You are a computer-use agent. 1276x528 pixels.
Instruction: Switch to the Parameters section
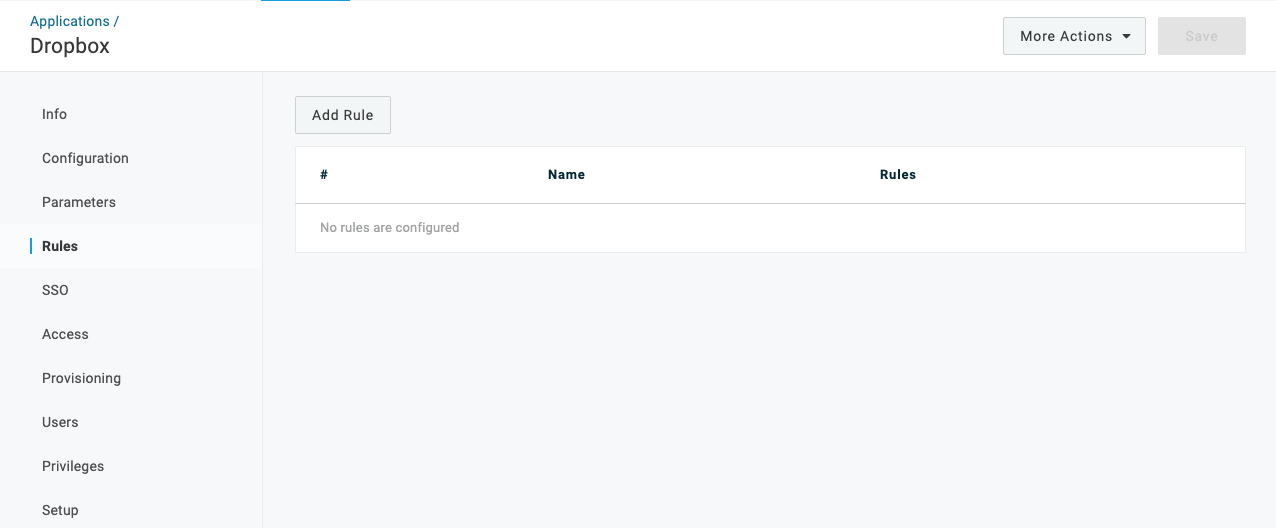coord(79,202)
